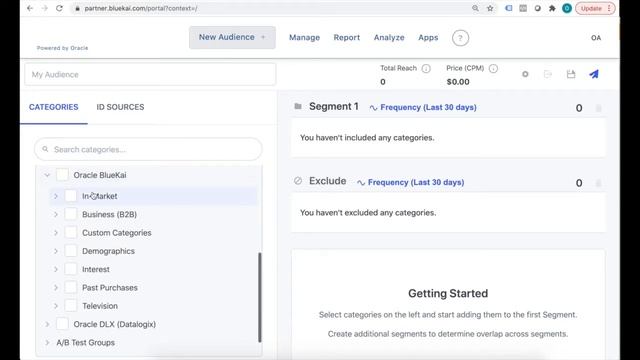Screen dimensions: 640x360
Task: Check the Custom Categories checkbox
Action: (71, 233)
